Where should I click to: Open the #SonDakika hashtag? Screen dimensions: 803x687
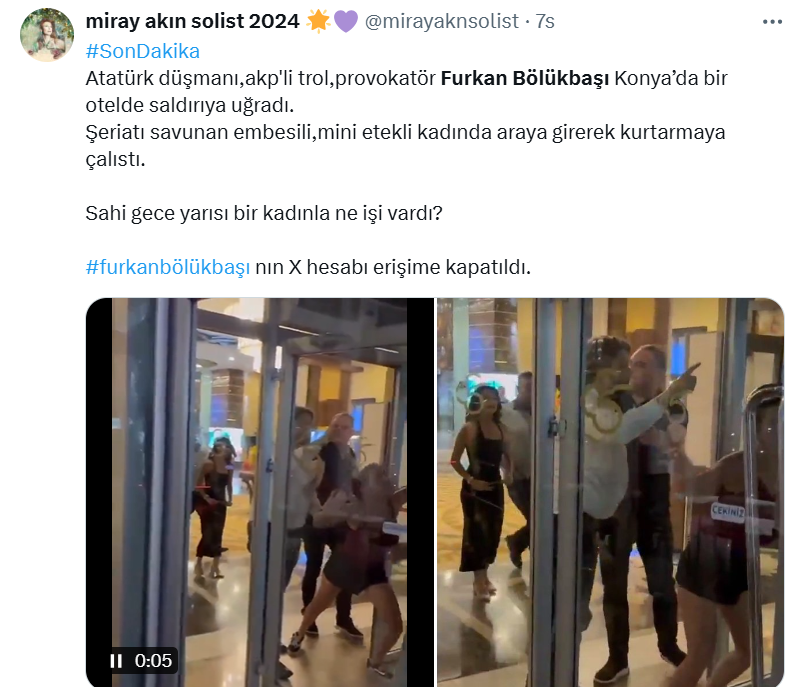click(143, 51)
